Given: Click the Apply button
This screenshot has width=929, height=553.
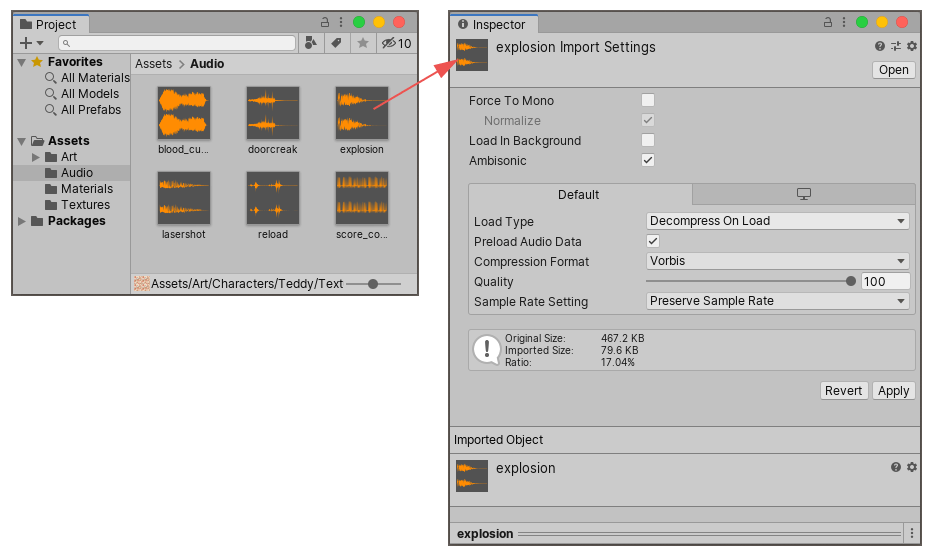Looking at the screenshot, I should coord(893,391).
